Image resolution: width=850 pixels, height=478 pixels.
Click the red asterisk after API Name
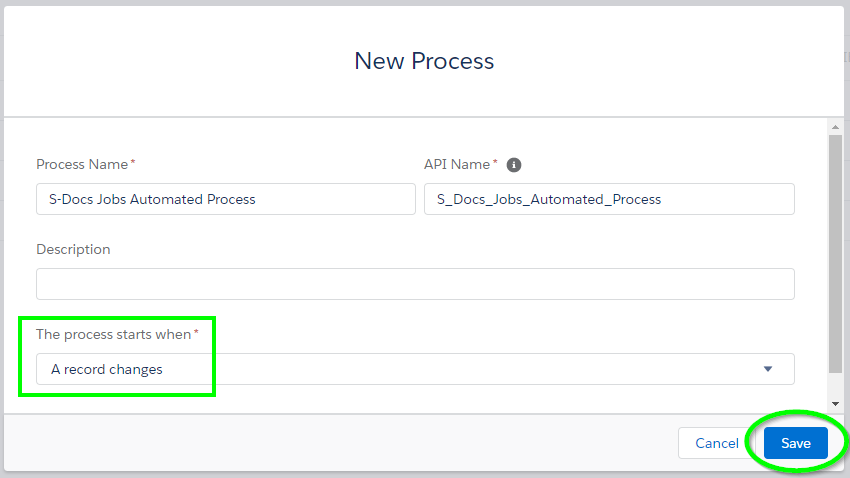pos(495,162)
